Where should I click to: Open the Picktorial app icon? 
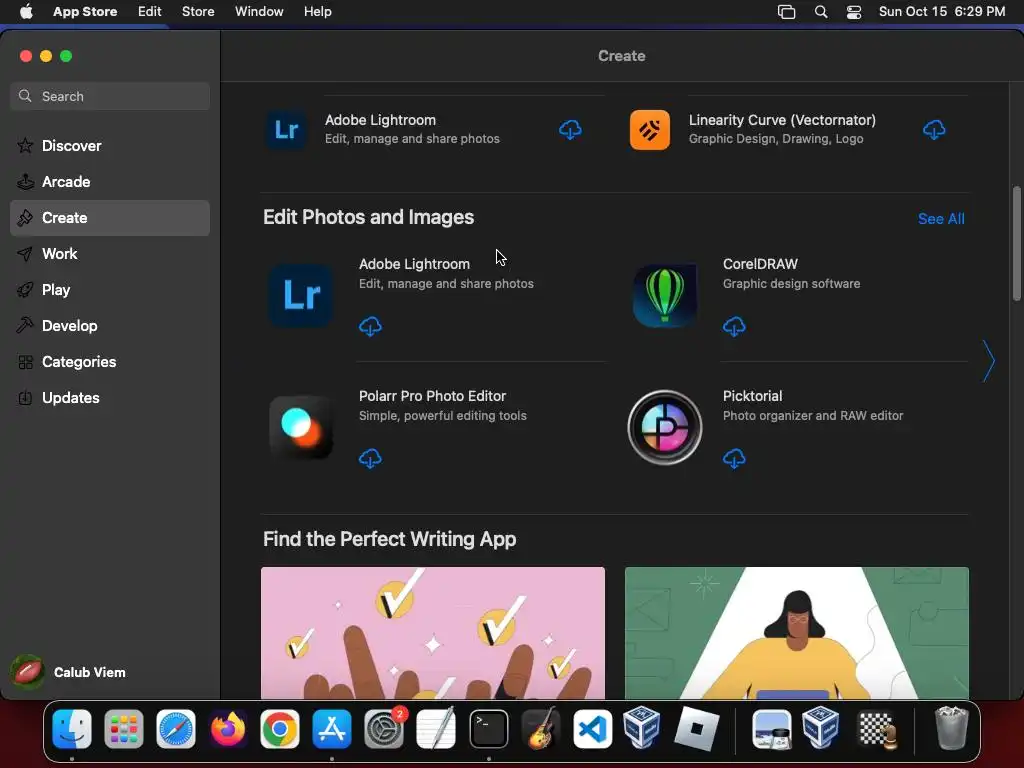pyautogui.click(x=665, y=427)
